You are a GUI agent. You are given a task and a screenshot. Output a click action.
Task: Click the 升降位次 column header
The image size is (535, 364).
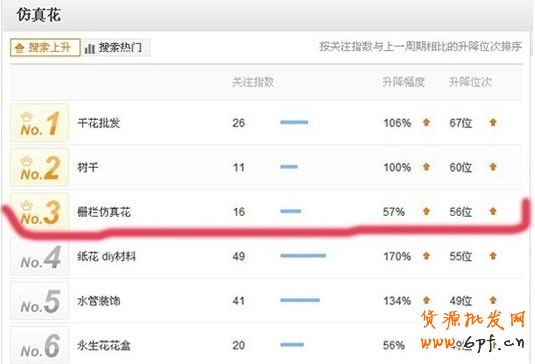click(x=470, y=82)
